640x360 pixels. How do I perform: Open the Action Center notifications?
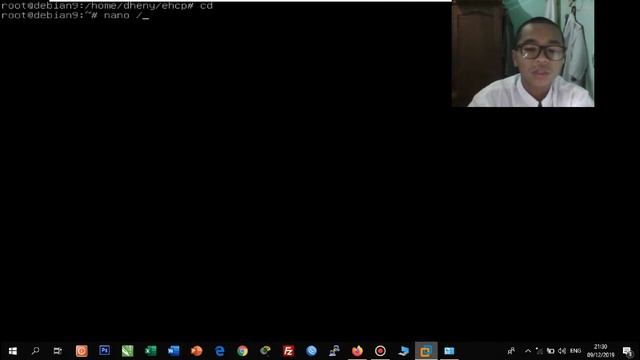(x=627, y=351)
